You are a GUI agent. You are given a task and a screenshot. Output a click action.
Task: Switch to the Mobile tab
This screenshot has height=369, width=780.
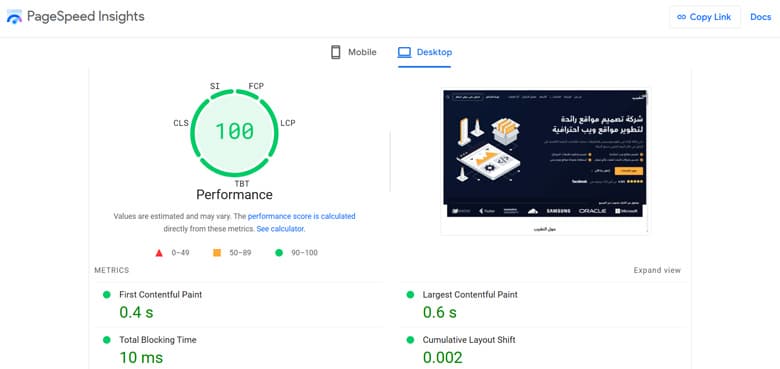354,52
